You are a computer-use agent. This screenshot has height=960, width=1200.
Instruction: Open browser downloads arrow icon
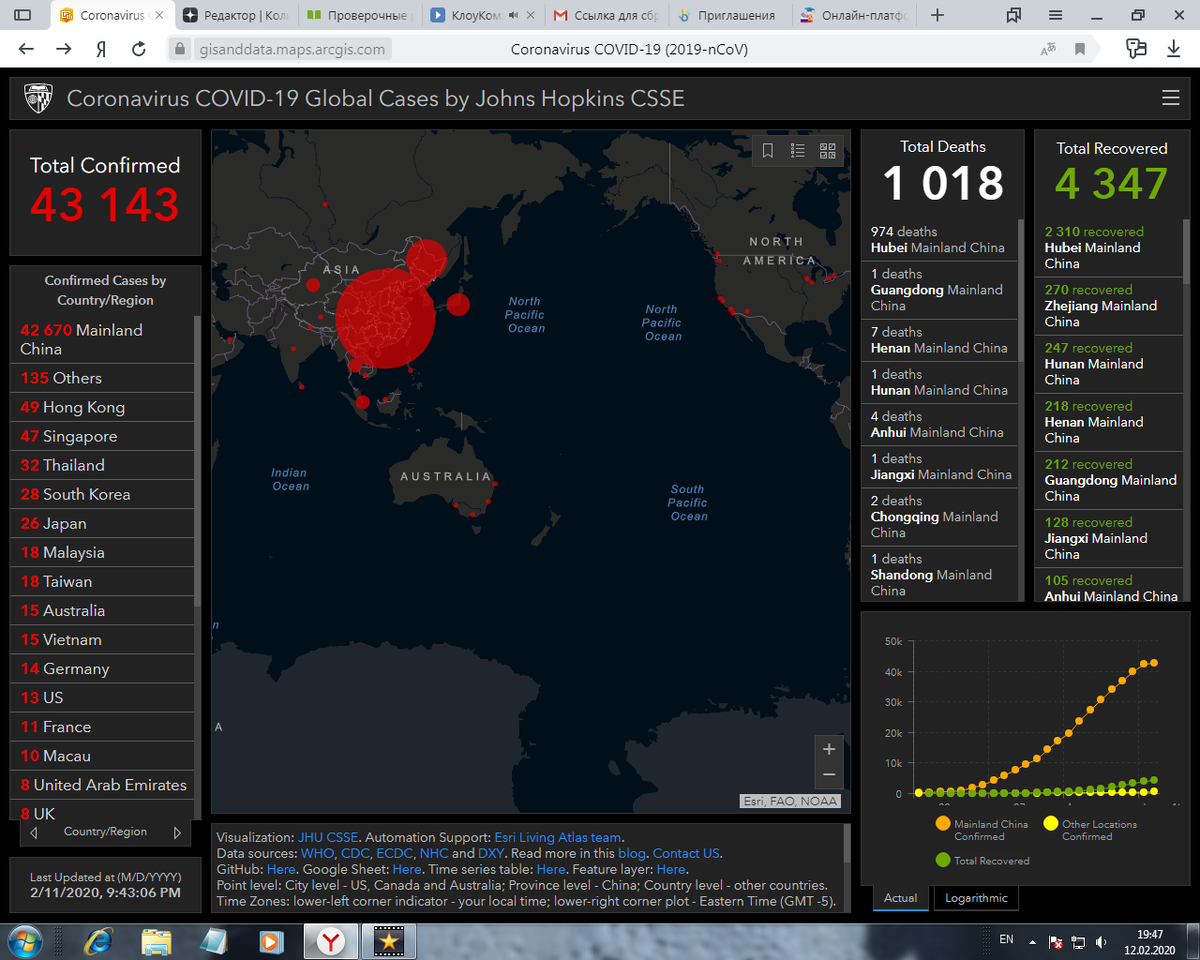(1174, 49)
